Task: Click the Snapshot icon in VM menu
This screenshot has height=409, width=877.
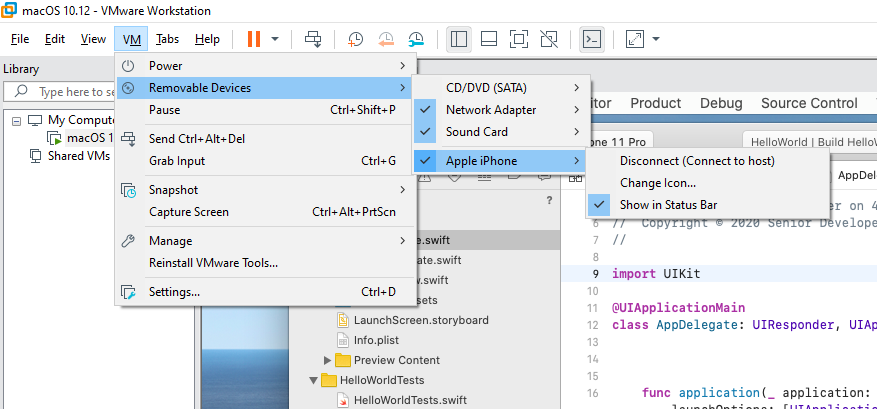Action: [129, 190]
